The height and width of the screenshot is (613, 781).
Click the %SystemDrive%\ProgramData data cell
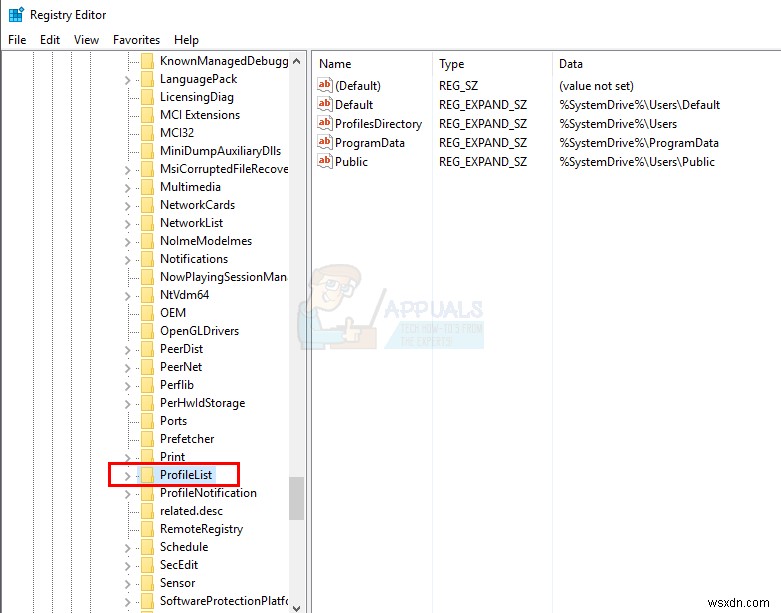639,143
